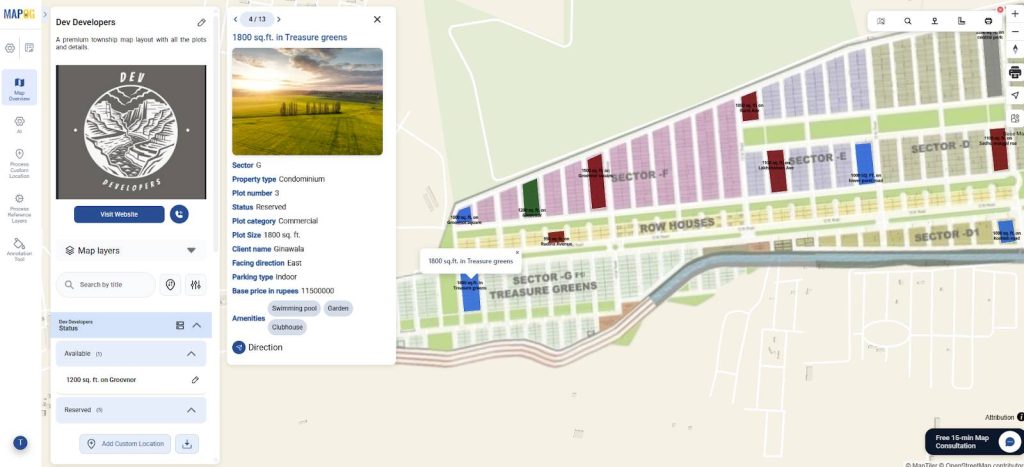Expand the Map layers dropdown
1024x467 pixels.
pos(131,250)
